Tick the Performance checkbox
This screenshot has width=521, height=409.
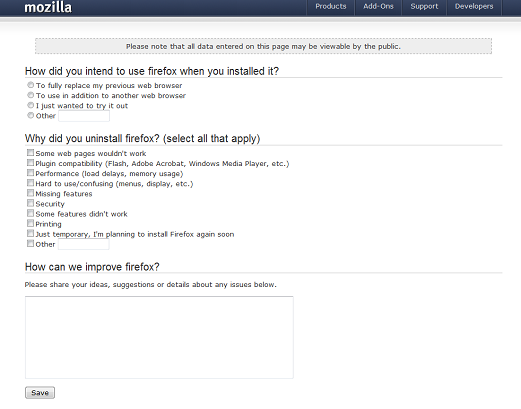click(30, 173)
